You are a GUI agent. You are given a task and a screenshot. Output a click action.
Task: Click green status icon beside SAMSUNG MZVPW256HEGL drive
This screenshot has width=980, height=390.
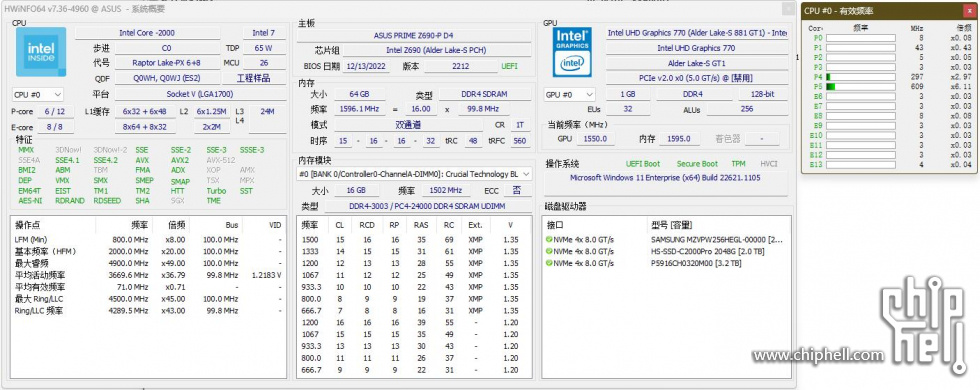click(x=549, y=239)
